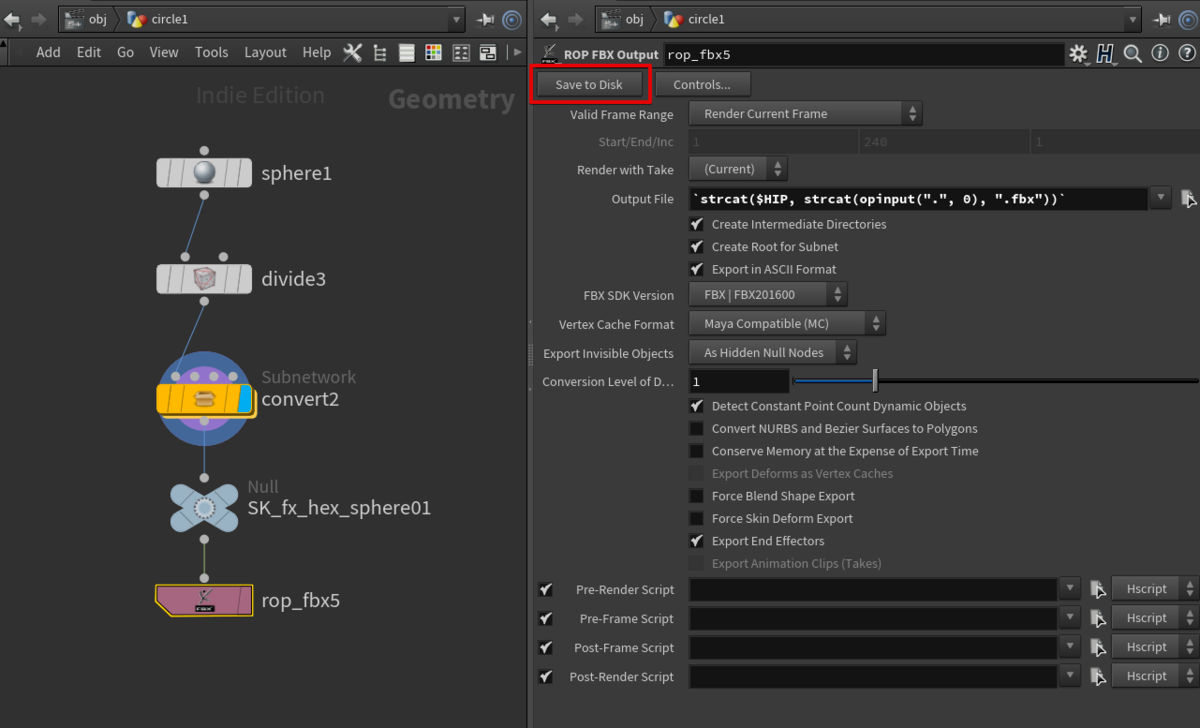The height and width of the screenshot is (728, 1200).
Task: Select the convert2 subnetwork node
Action: click(x=204, y=399)
